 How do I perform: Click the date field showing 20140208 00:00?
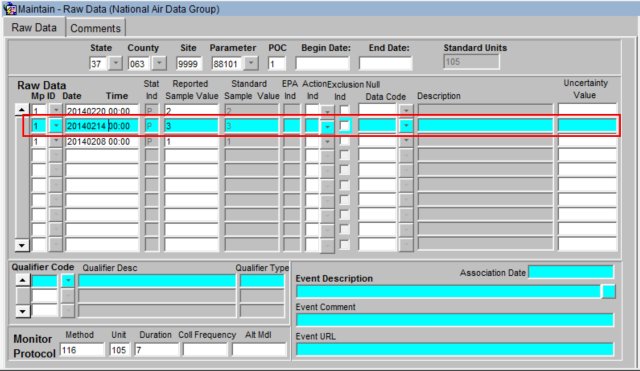pos(102,141)
